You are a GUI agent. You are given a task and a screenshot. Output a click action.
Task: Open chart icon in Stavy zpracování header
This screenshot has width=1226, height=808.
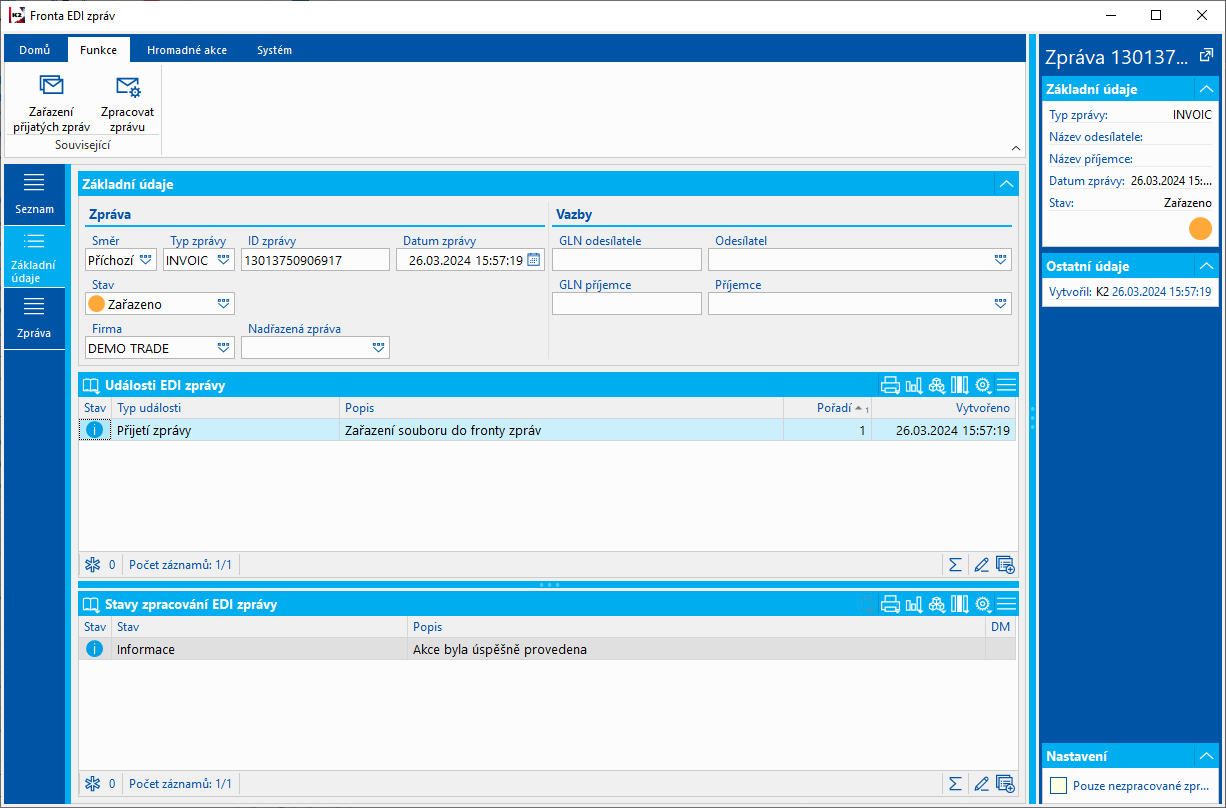(x=913, y=604)
